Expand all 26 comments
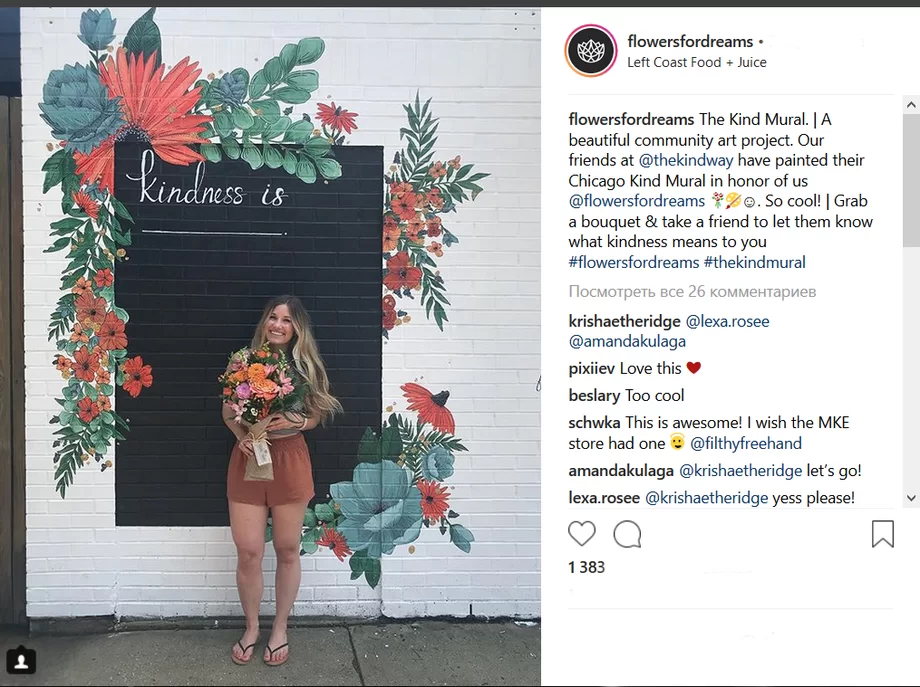 (692, 292)
